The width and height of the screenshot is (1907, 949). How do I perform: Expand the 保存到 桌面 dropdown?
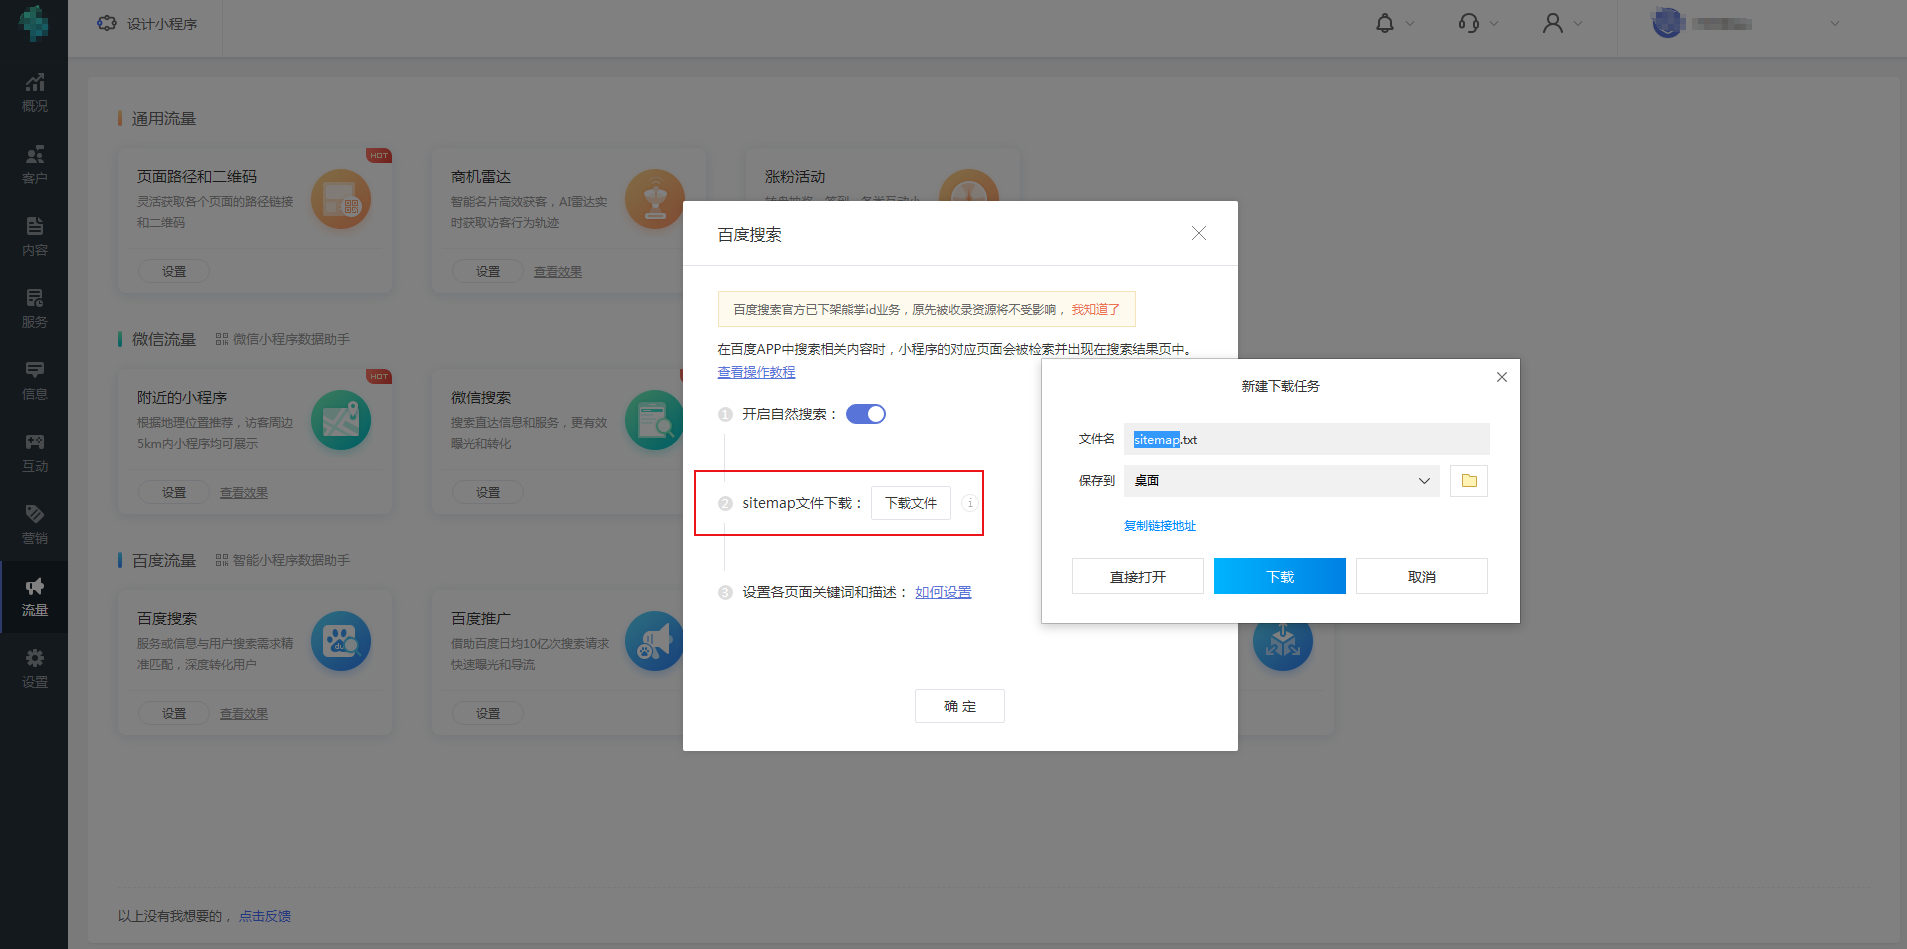point(1282,481)
